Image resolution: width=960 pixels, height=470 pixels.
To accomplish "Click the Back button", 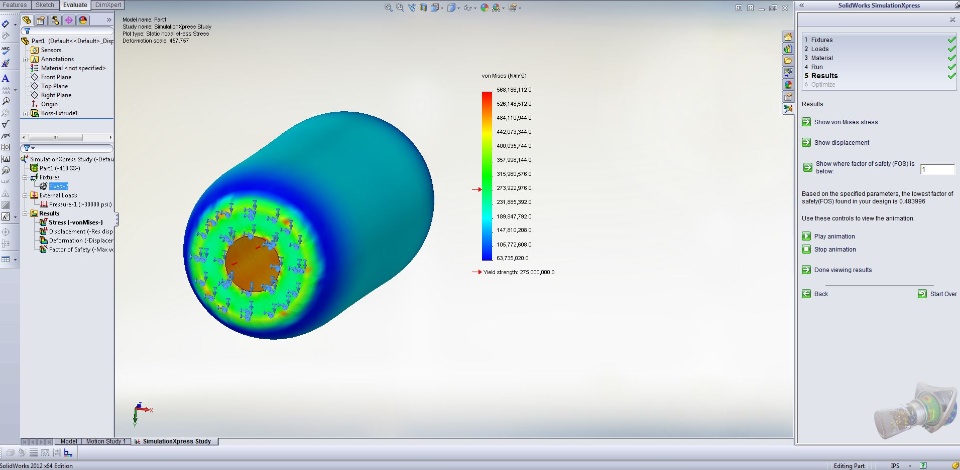I will 815,294.
